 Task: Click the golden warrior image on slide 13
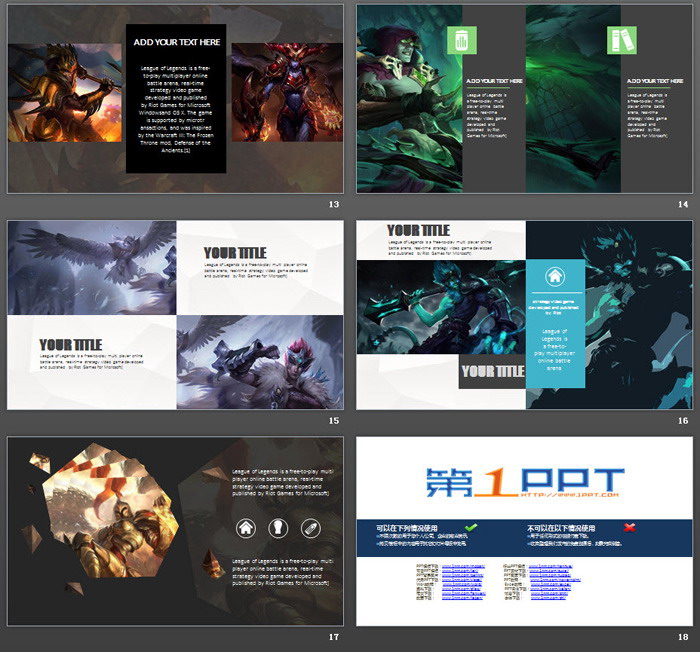(x=65, y=93)
